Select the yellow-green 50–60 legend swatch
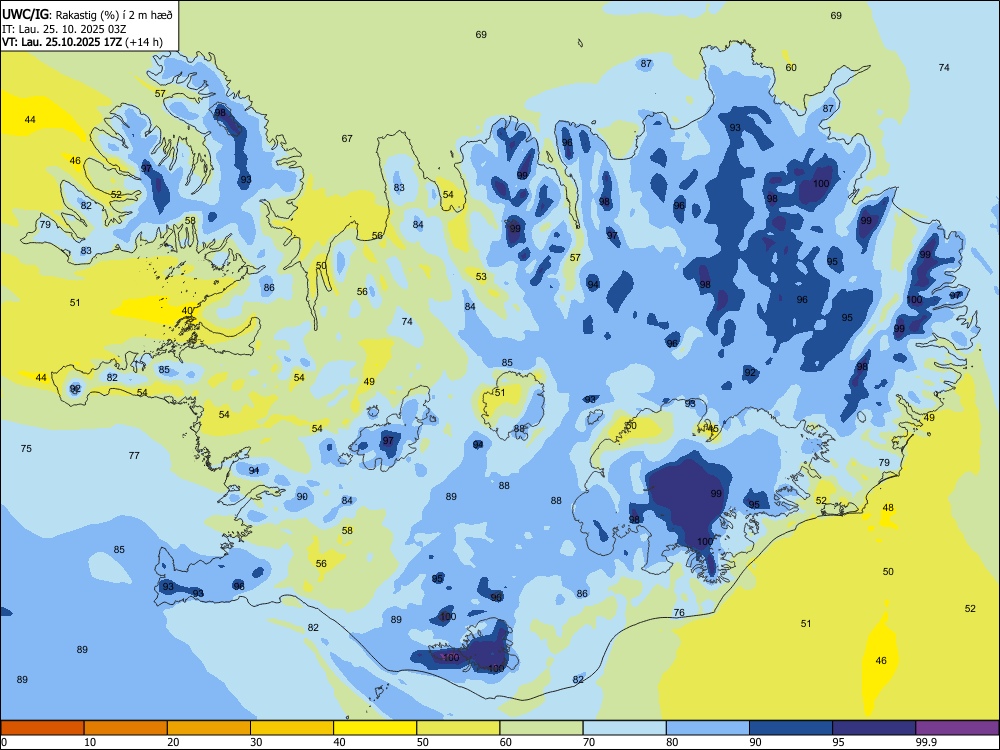The width and height of the screenshot is (1000, 750). [458, 728]
